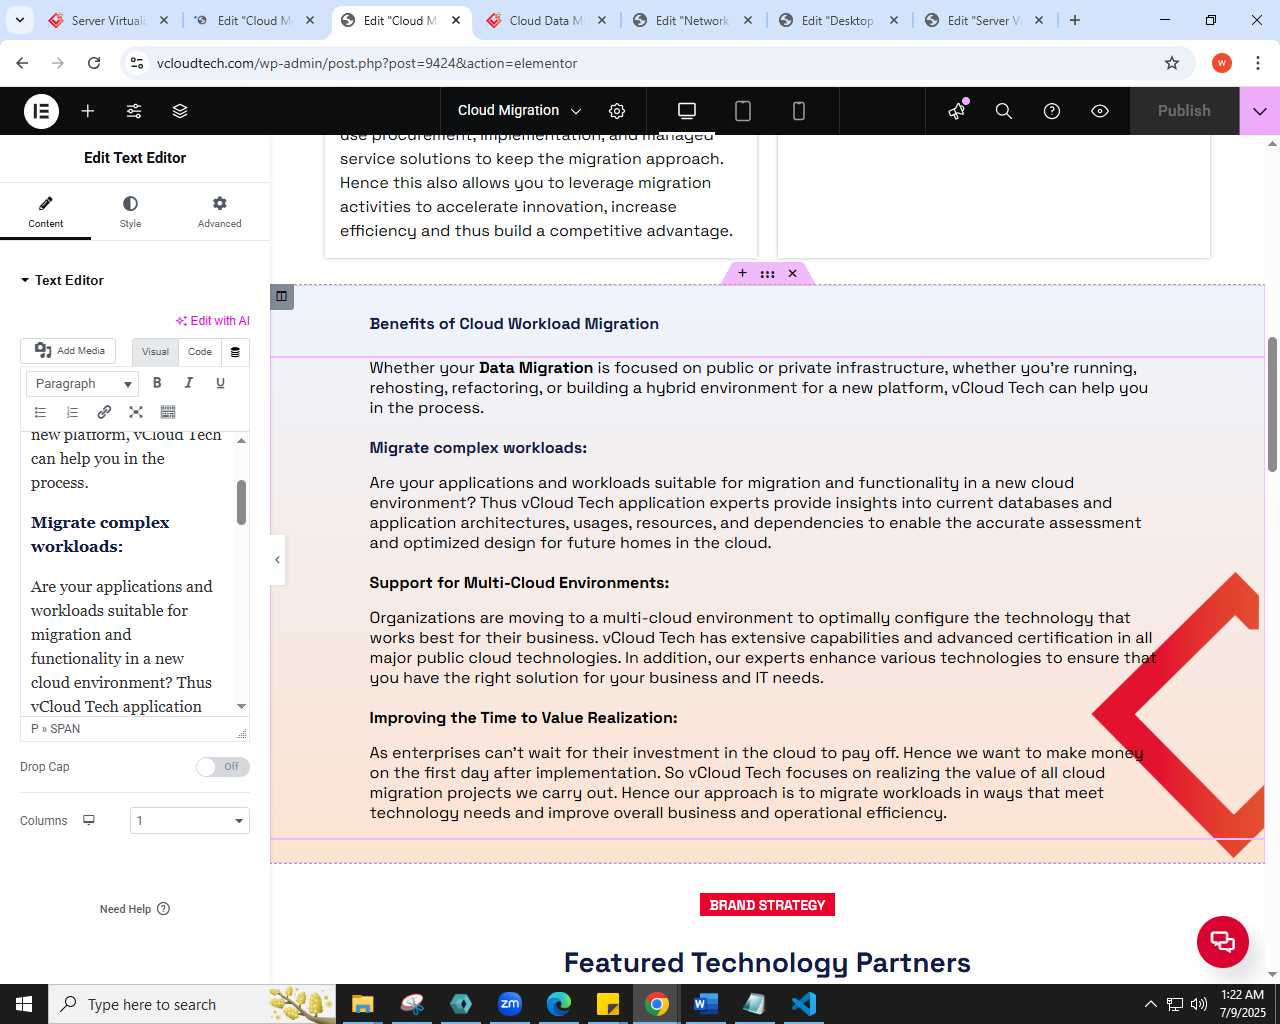Collapse the Text Editor section

pyautogui.click(x=62, y=280)
